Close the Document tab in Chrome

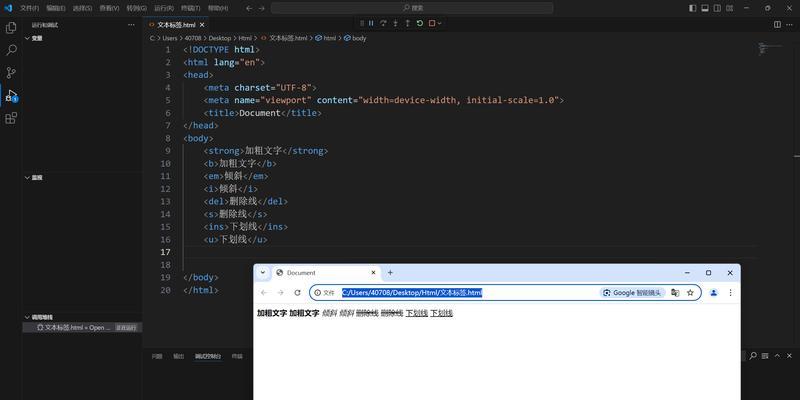tap(373, 273)
